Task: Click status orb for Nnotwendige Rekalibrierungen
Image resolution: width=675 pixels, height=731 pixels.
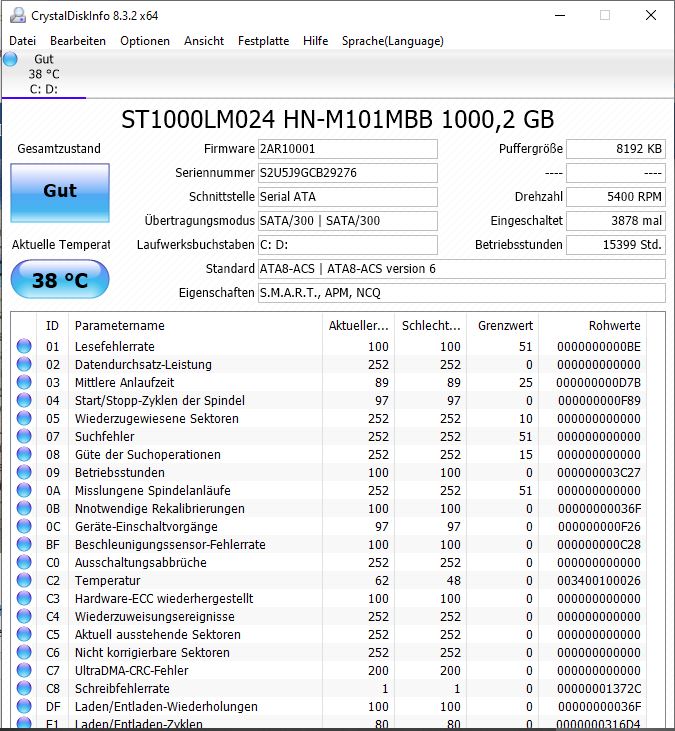Action: [x=24, y=508]
